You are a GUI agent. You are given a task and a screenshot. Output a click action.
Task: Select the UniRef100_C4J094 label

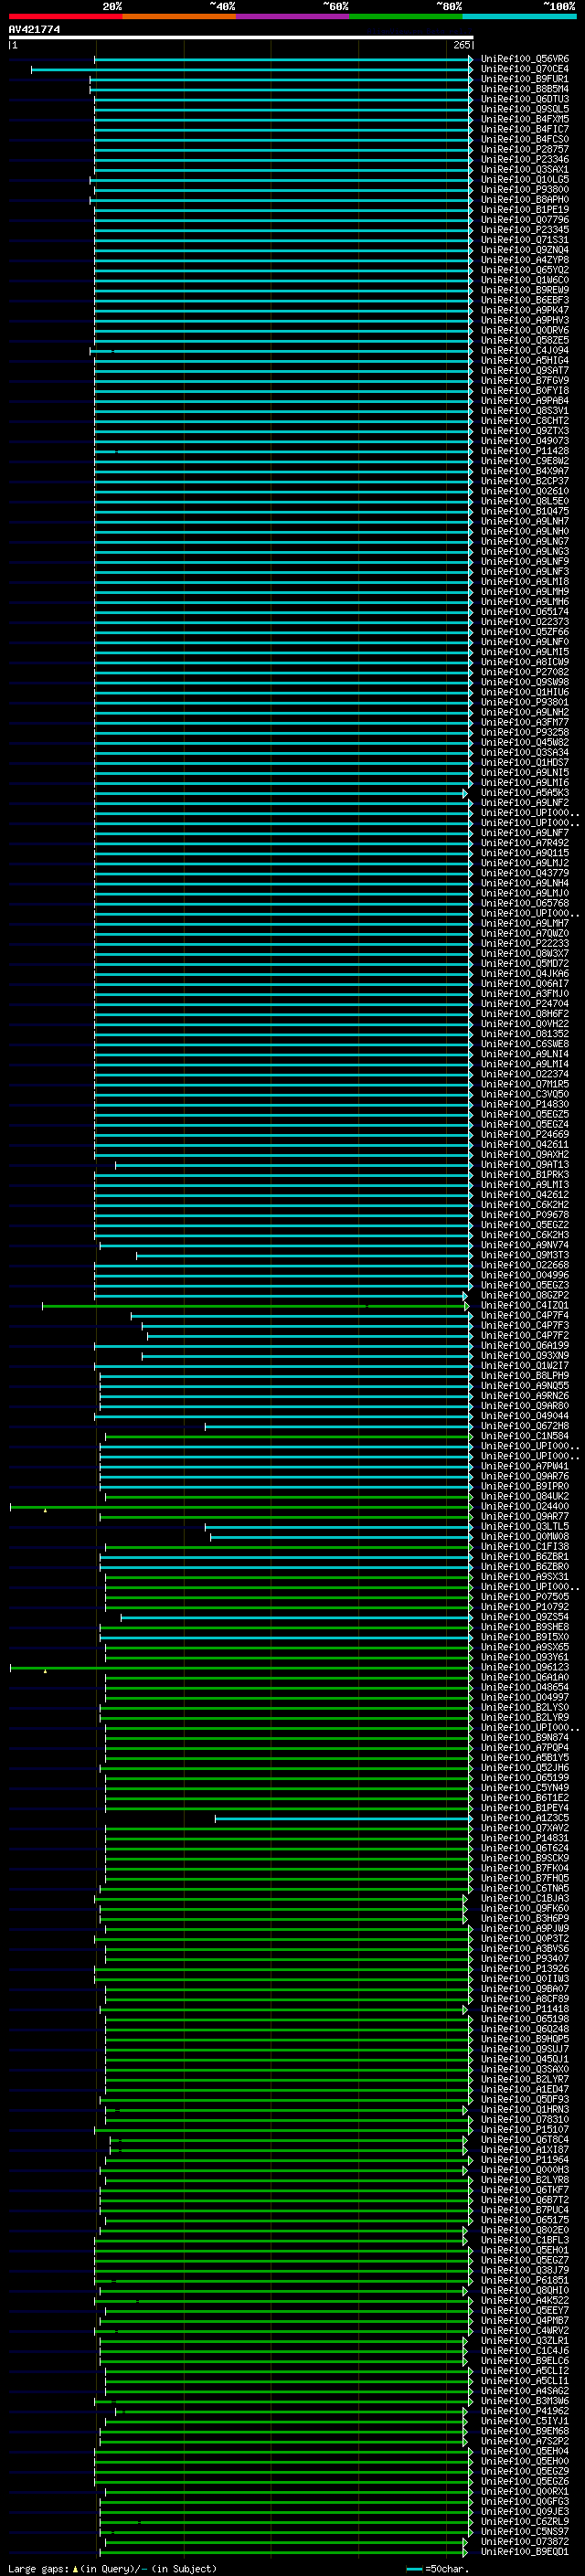tap(524, 350)
